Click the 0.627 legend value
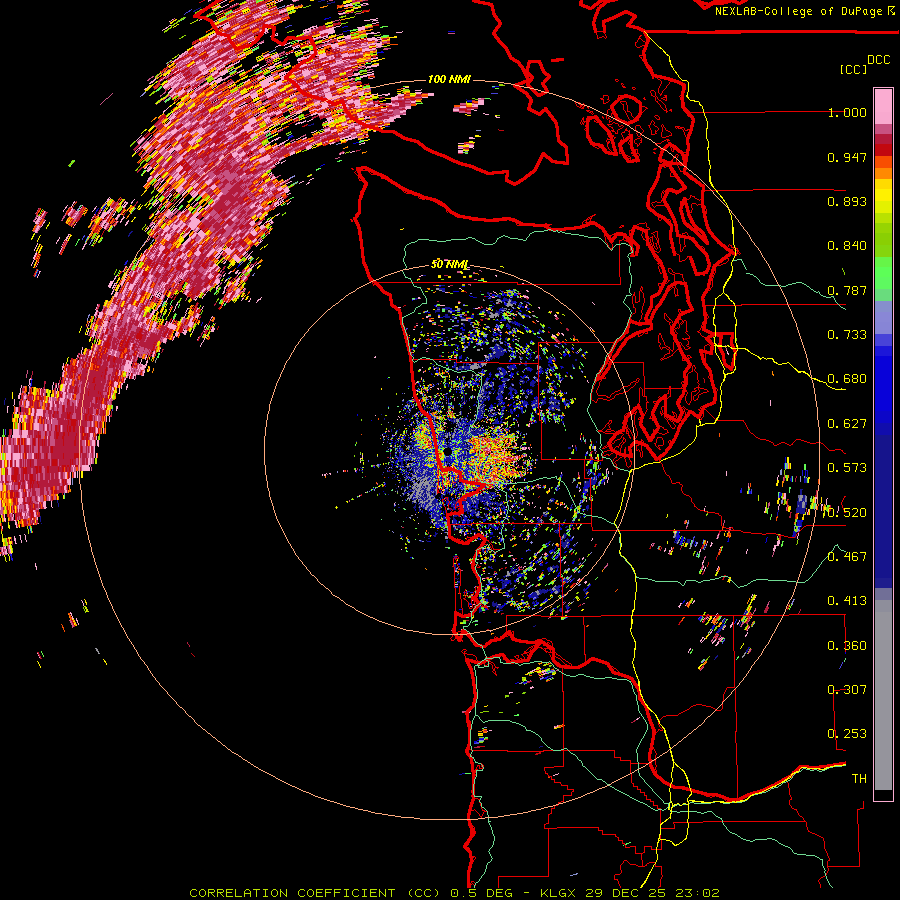This screenshot has height=900, width=900. (x=847, y=424)
